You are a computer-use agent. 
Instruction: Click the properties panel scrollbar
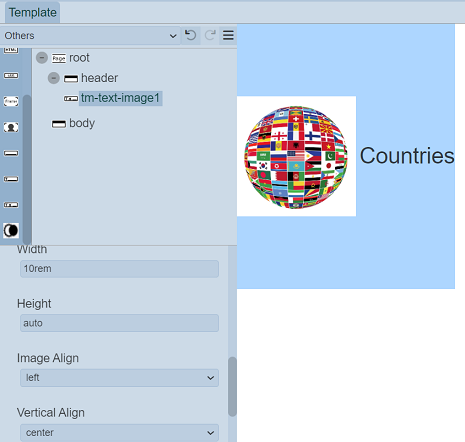click(232, 387)
